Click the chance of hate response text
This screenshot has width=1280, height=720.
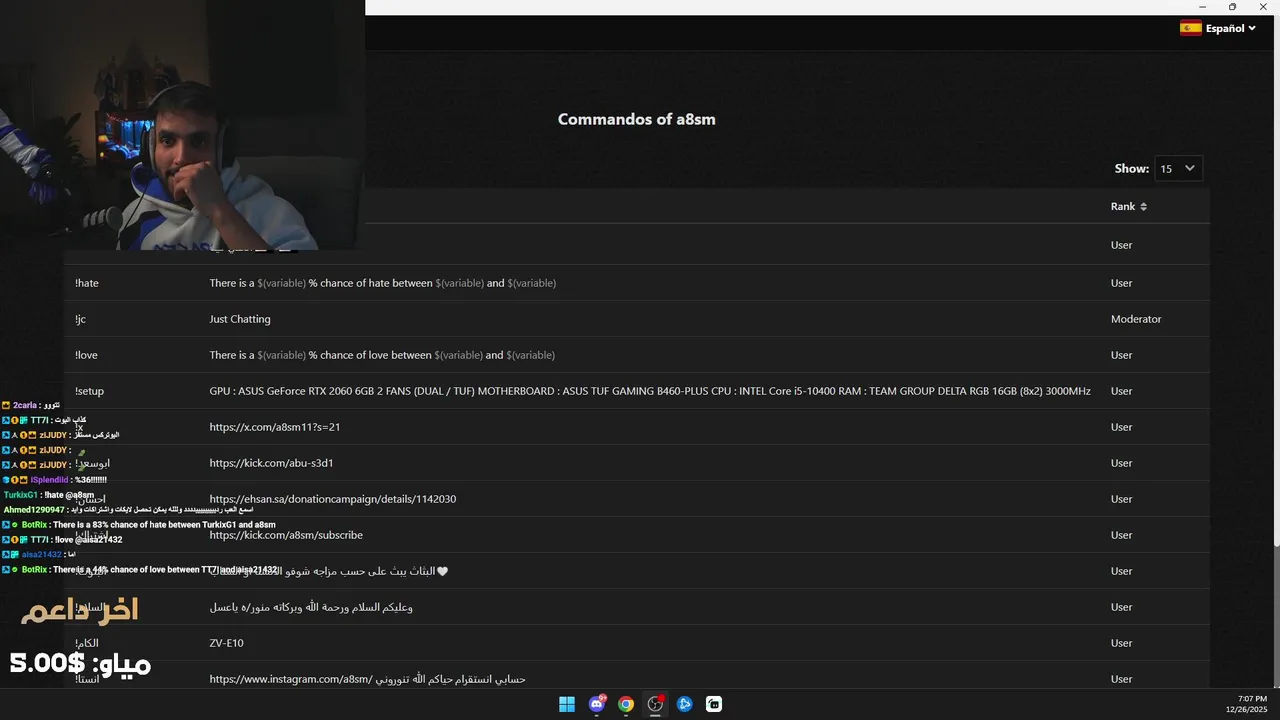click(383, 283)
